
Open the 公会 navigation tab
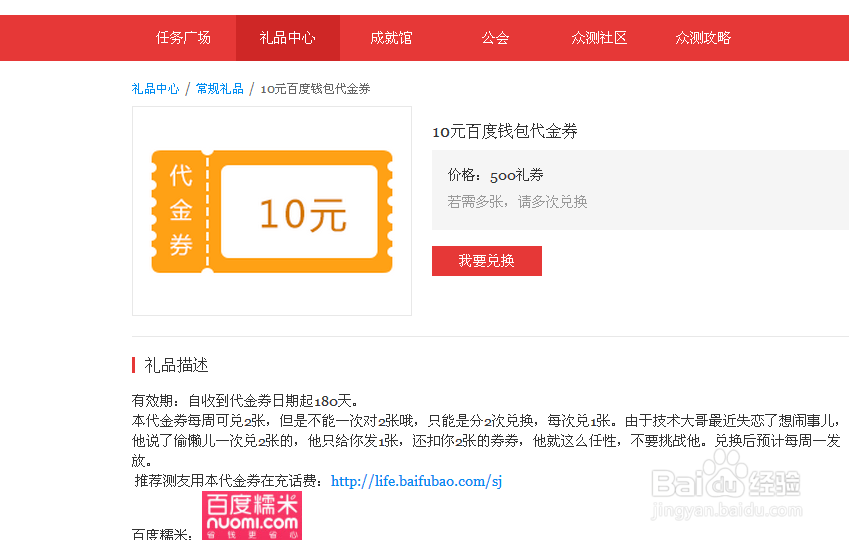click(x=495, y=38)
